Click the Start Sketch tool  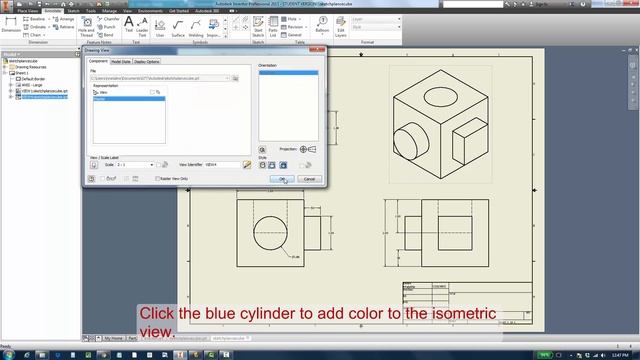click(258, 27)
